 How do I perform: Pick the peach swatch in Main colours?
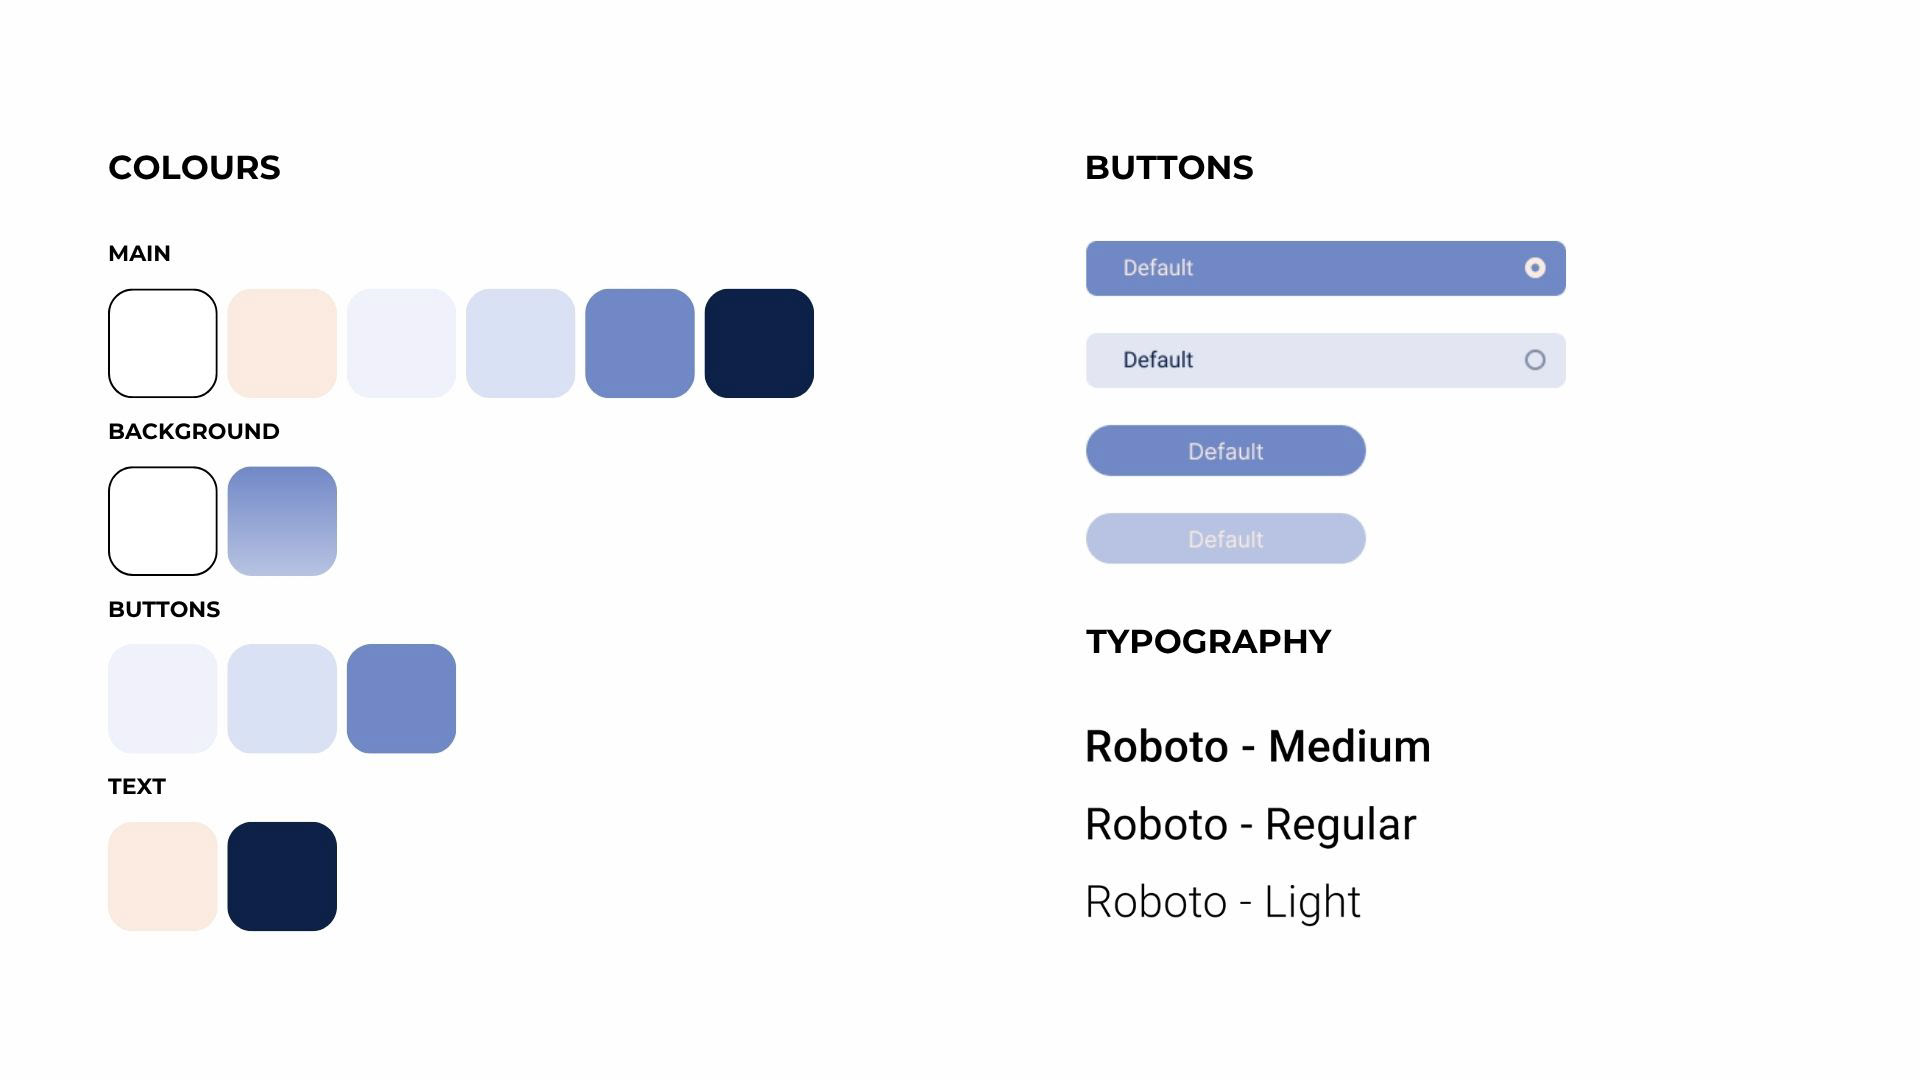click(282, 343)
